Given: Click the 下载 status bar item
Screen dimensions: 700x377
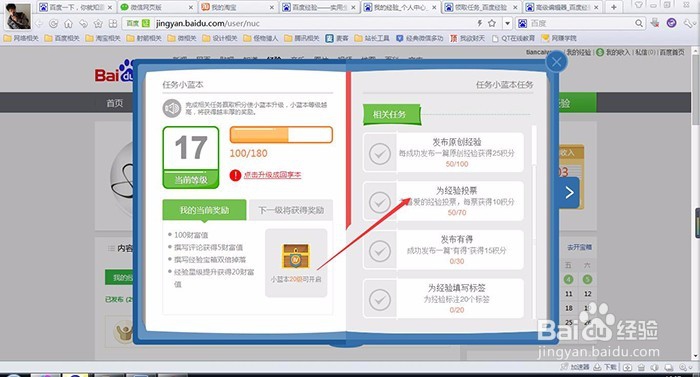Looking at the screenshot, I should click(x=606, y=367).
